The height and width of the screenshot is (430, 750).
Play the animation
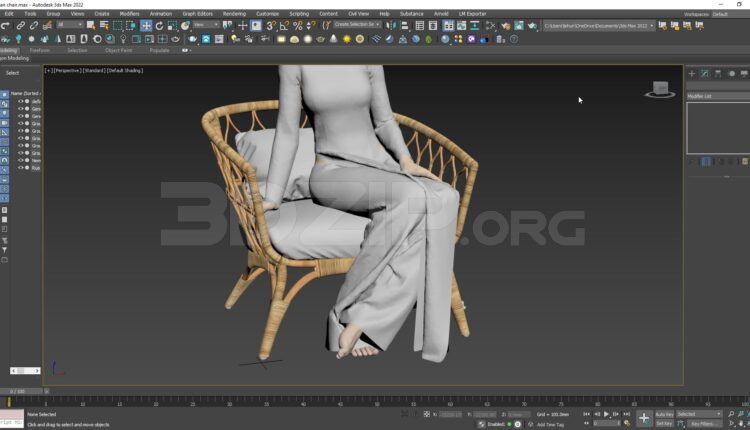point(606,414)
